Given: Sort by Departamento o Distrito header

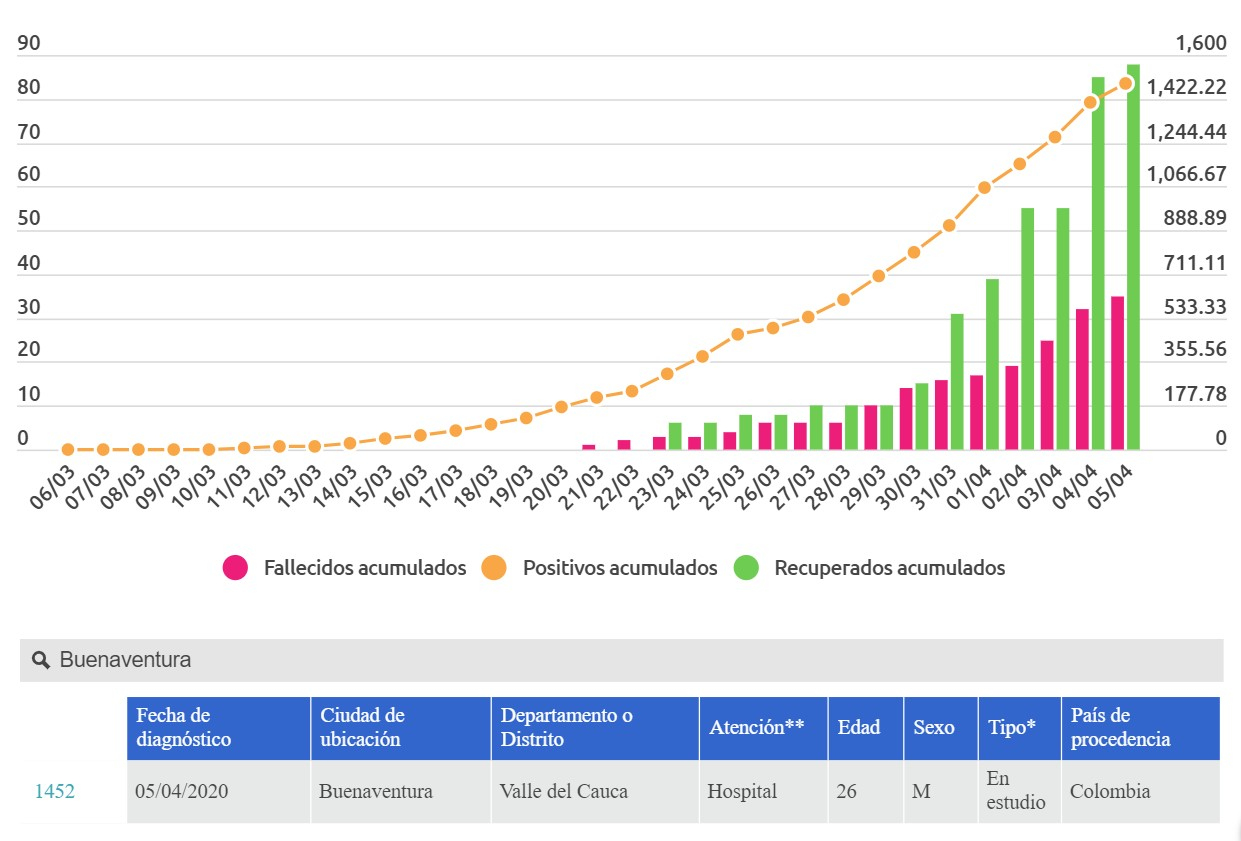Looking at the screenshot, I should 595,728.
